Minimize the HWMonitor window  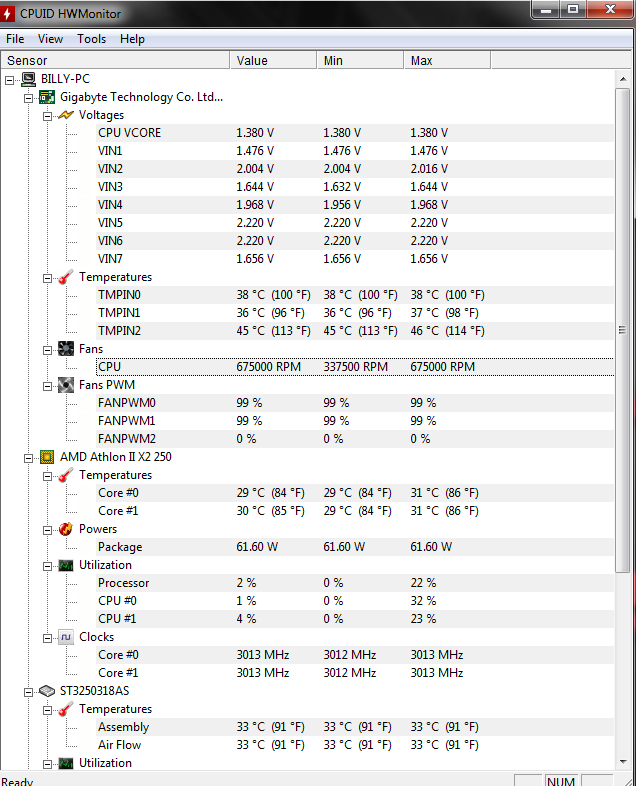click(546, 10)
